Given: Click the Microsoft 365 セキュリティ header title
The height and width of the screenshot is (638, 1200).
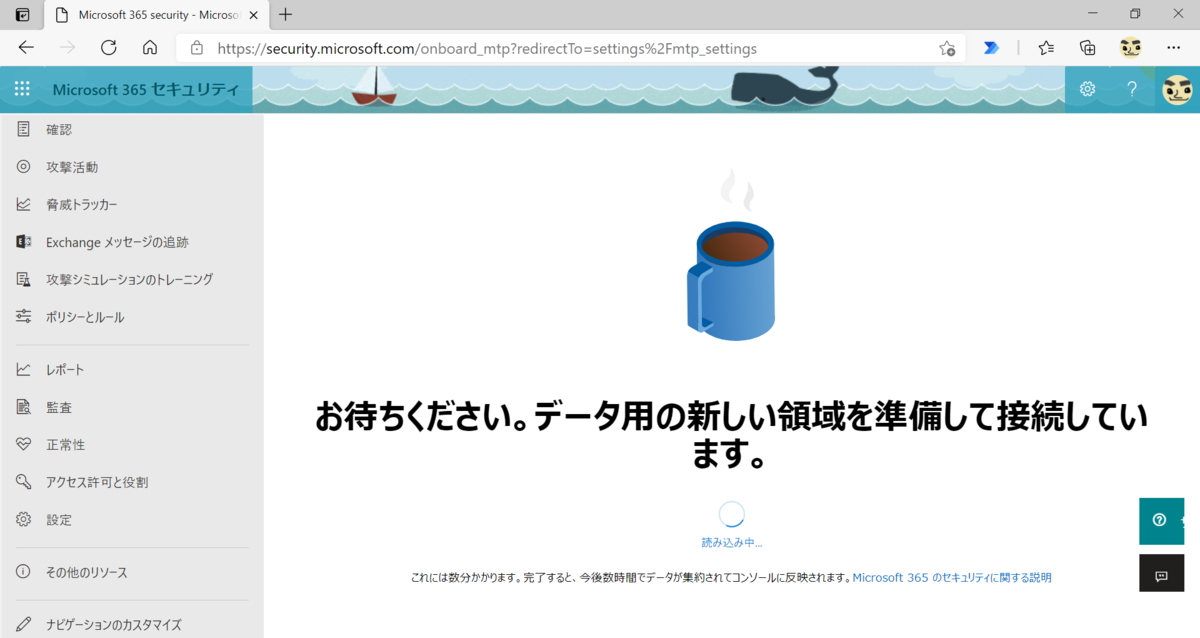Looking at the screenshot, I should pyautogui.click(x=146, y=89).
